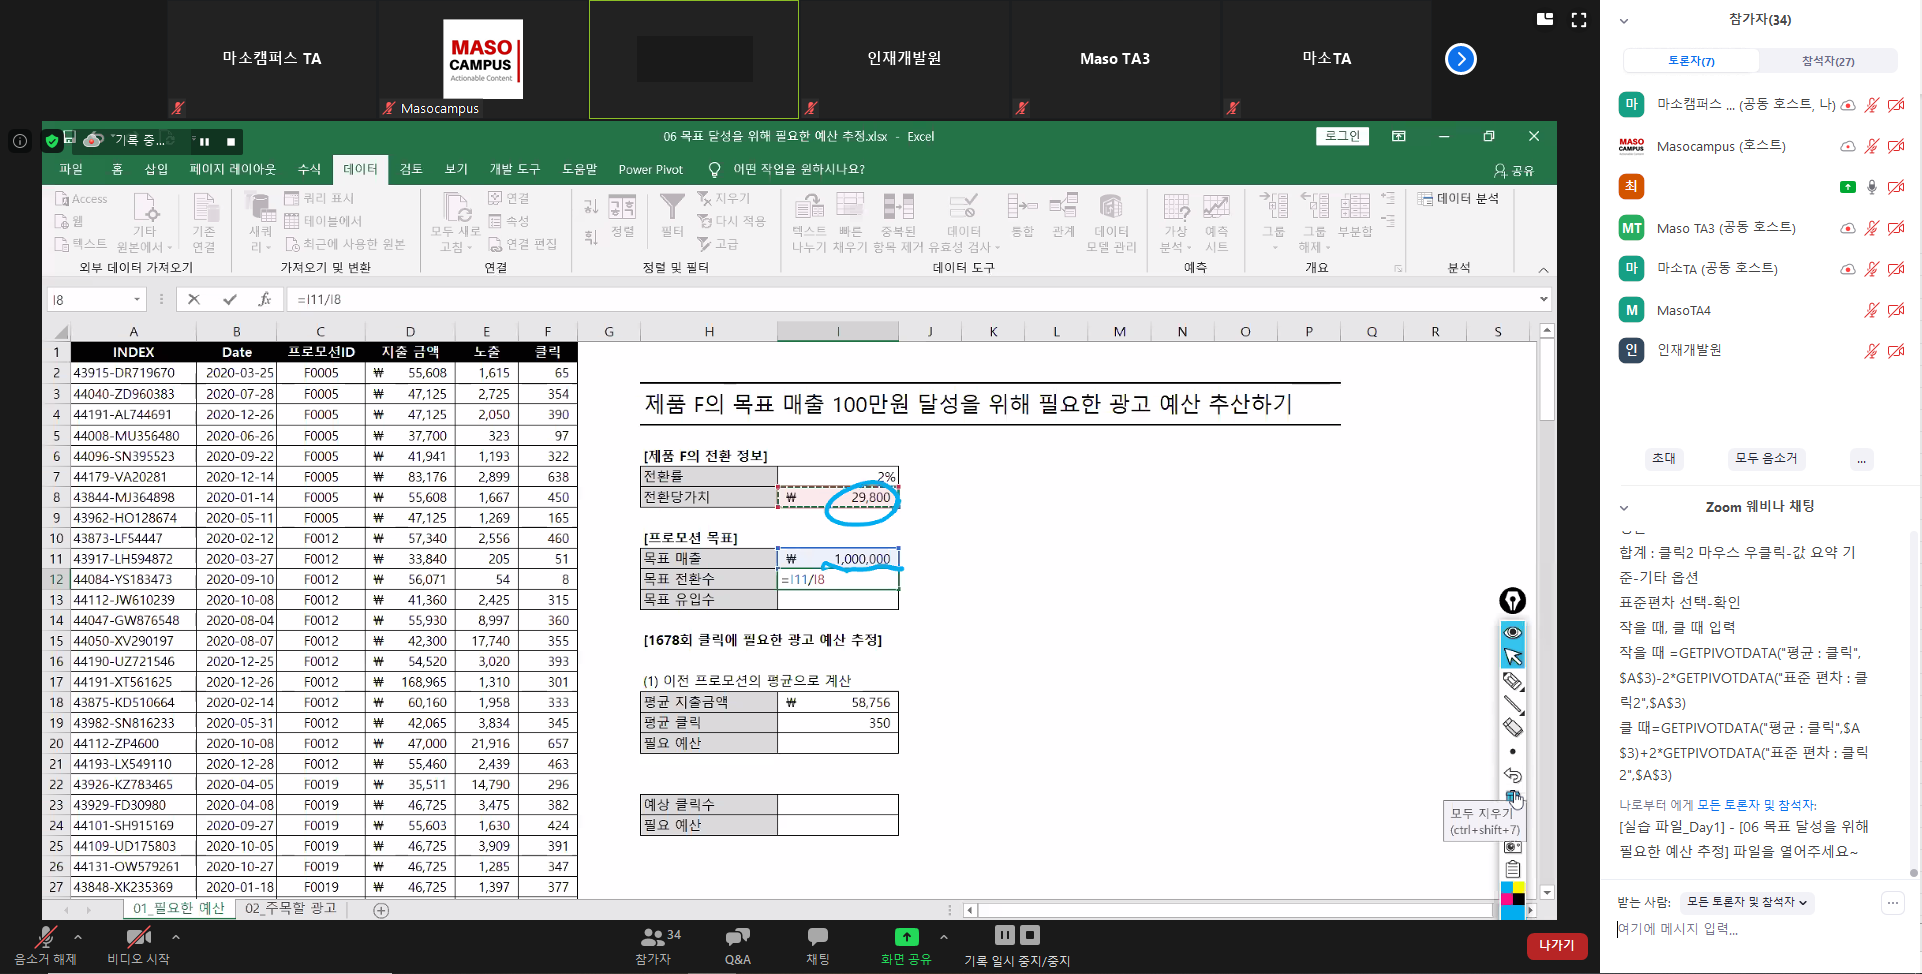
Task: Click the chat message input field
Action: [1750, 929]
